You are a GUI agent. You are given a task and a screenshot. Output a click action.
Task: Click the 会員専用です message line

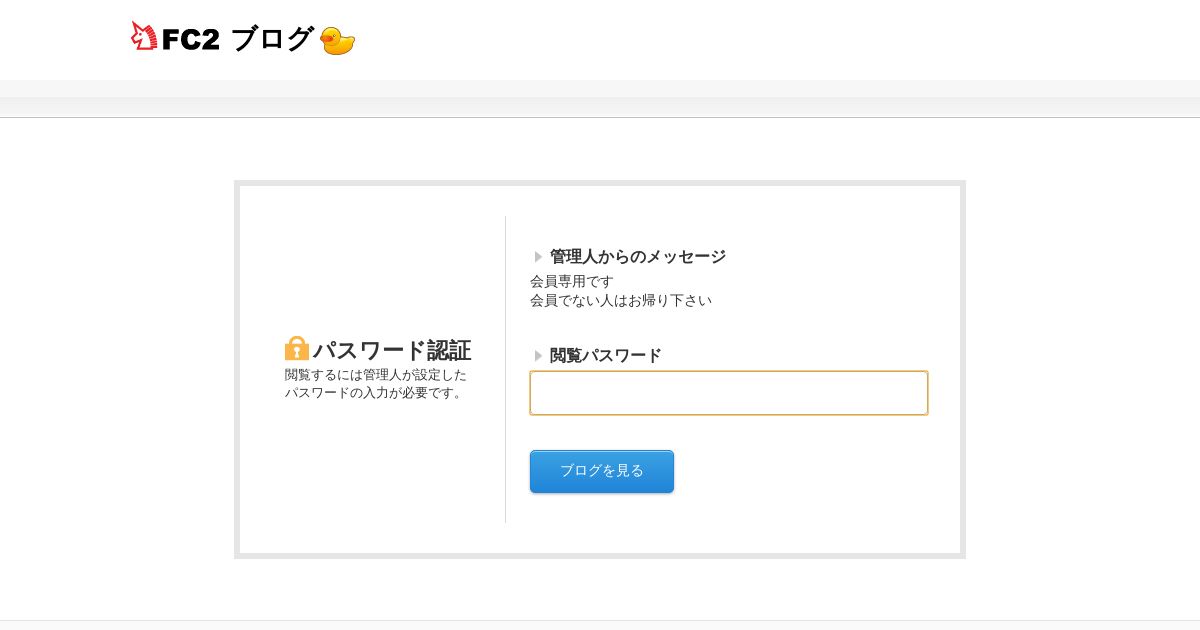coord(572,282)
